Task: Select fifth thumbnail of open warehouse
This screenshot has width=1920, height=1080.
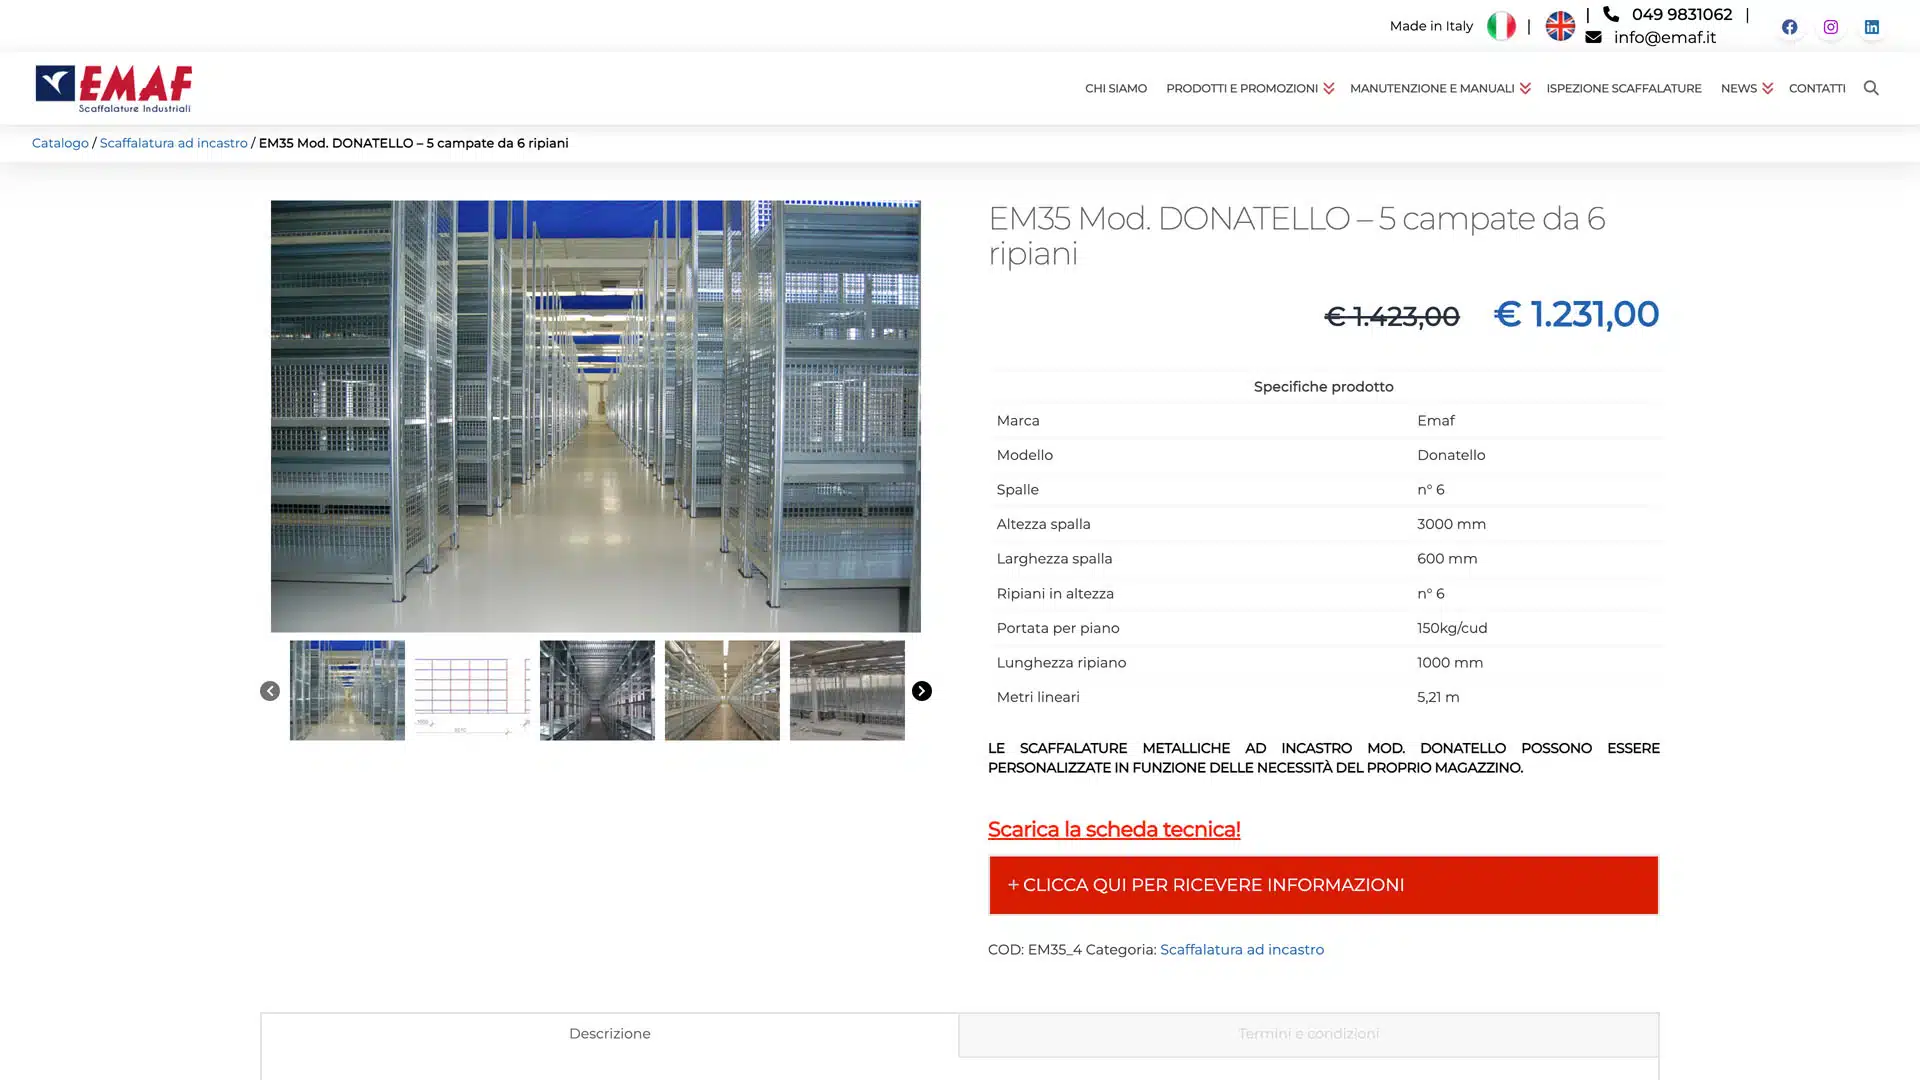Action: pos(847,690)
